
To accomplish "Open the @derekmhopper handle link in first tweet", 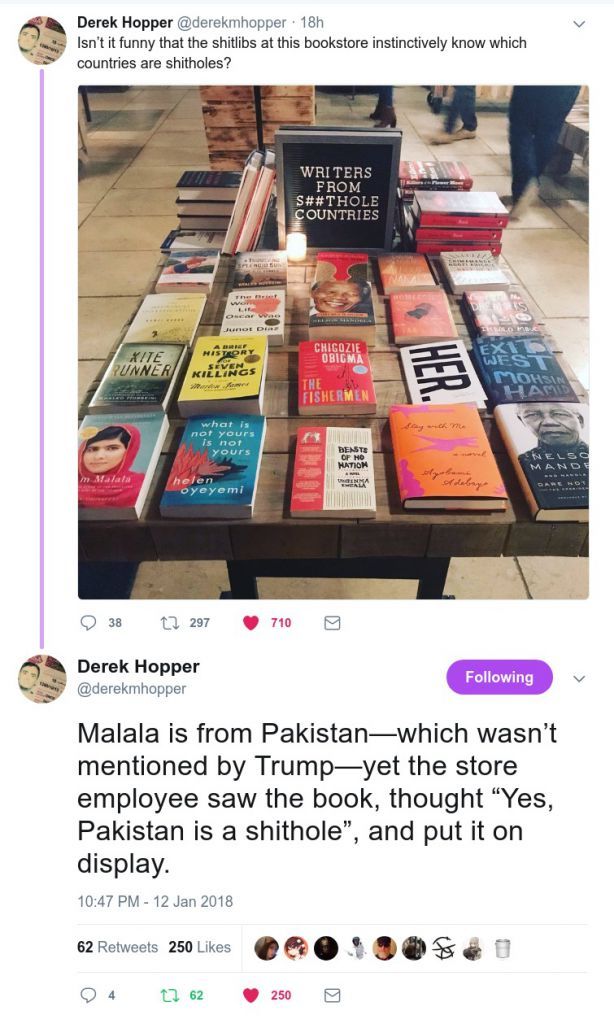I will coord(232,22).
